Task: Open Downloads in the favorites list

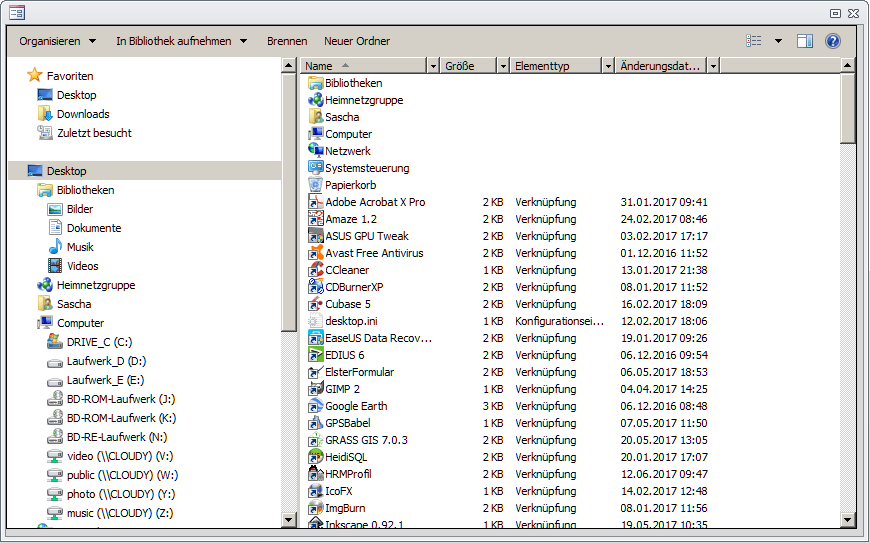Action: [83, 114]
